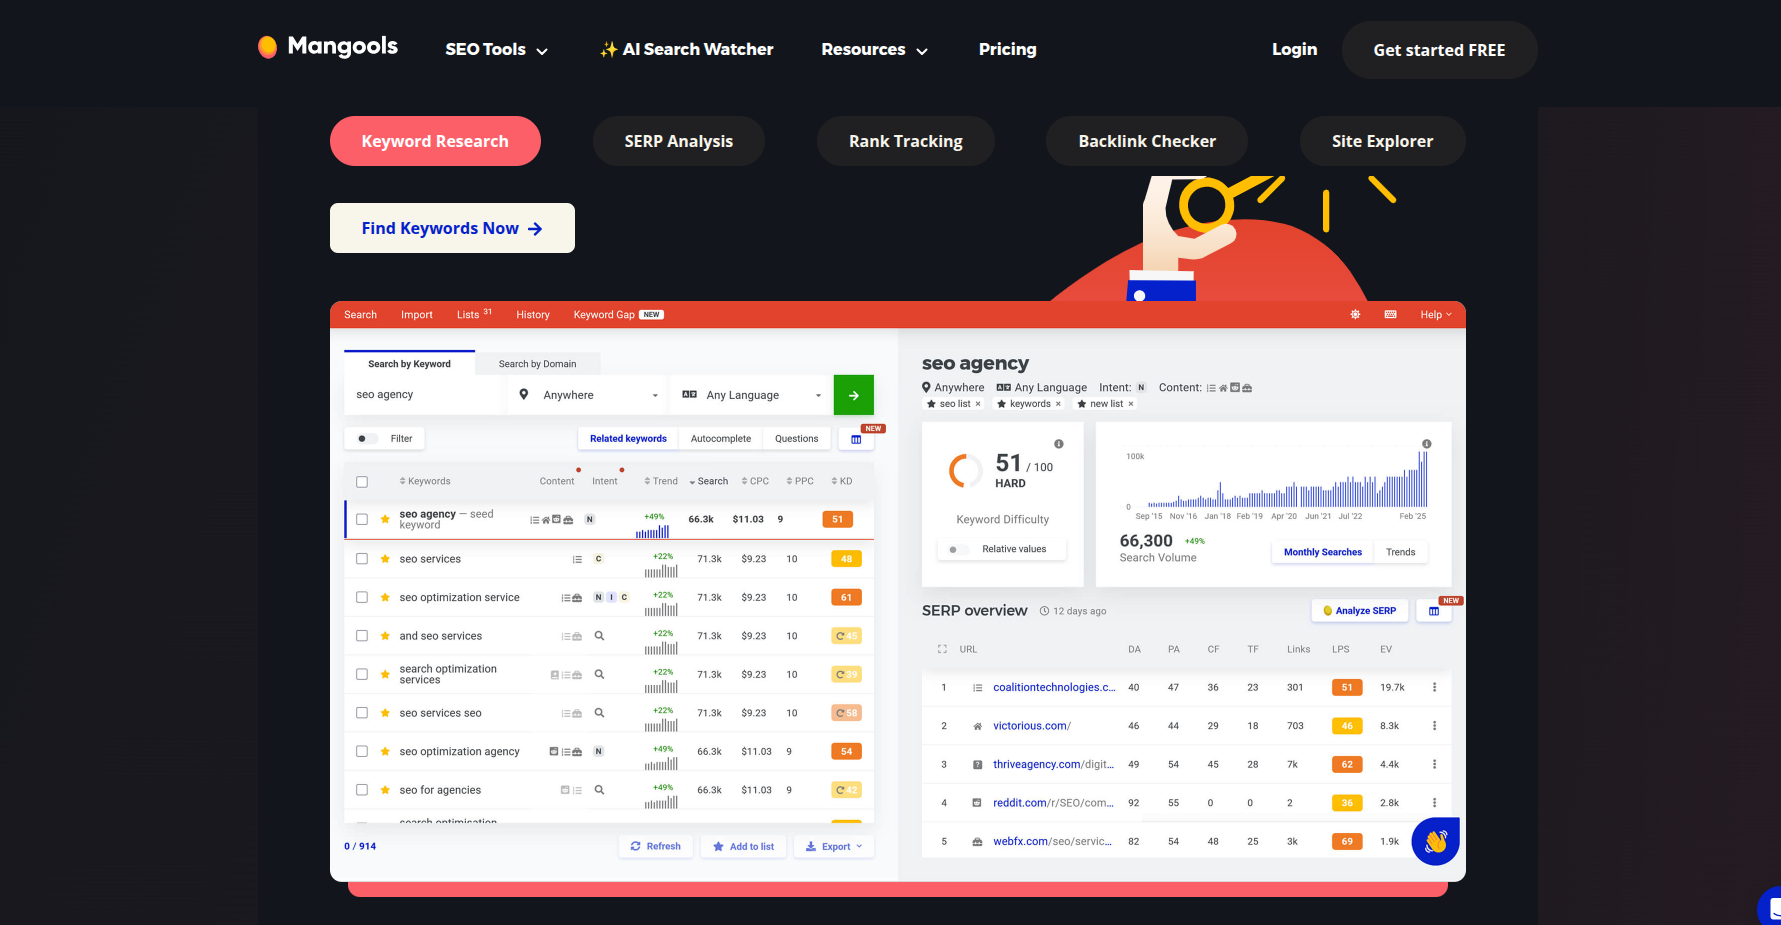
Task: Check the seo for agencies checkbox
Action: point(362,790)
